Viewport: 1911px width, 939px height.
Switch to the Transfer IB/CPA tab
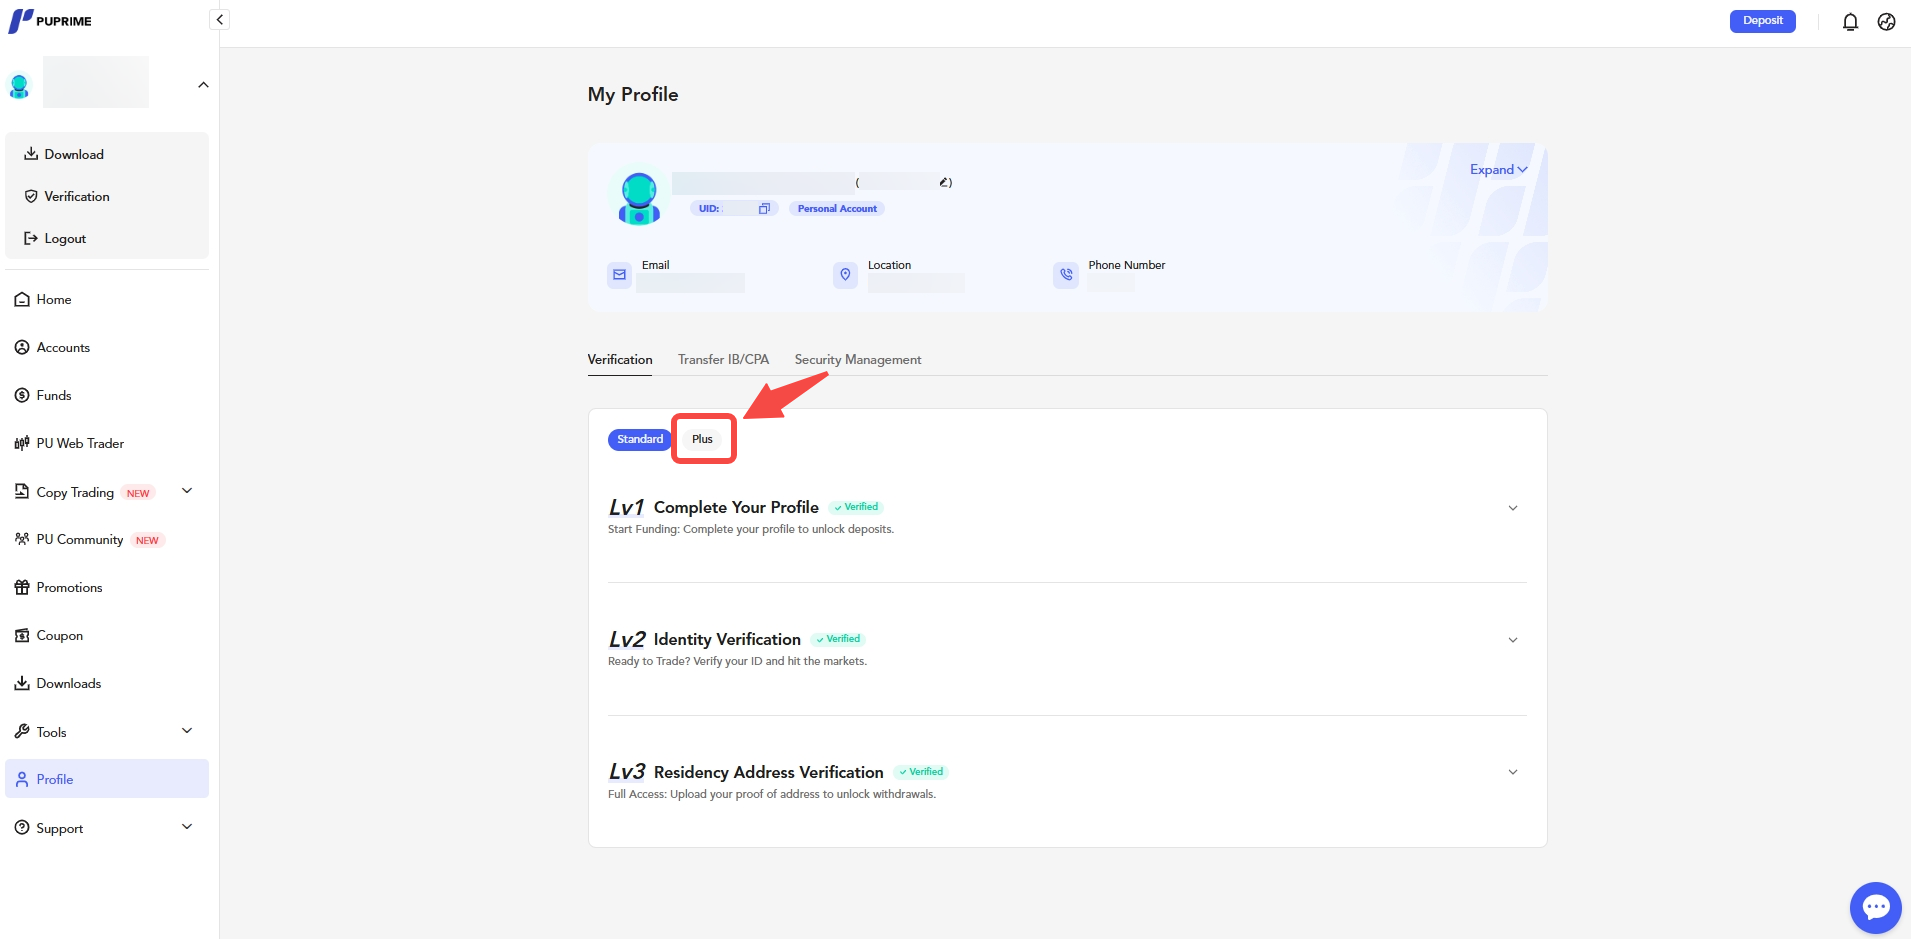click(x=724, y=360)
